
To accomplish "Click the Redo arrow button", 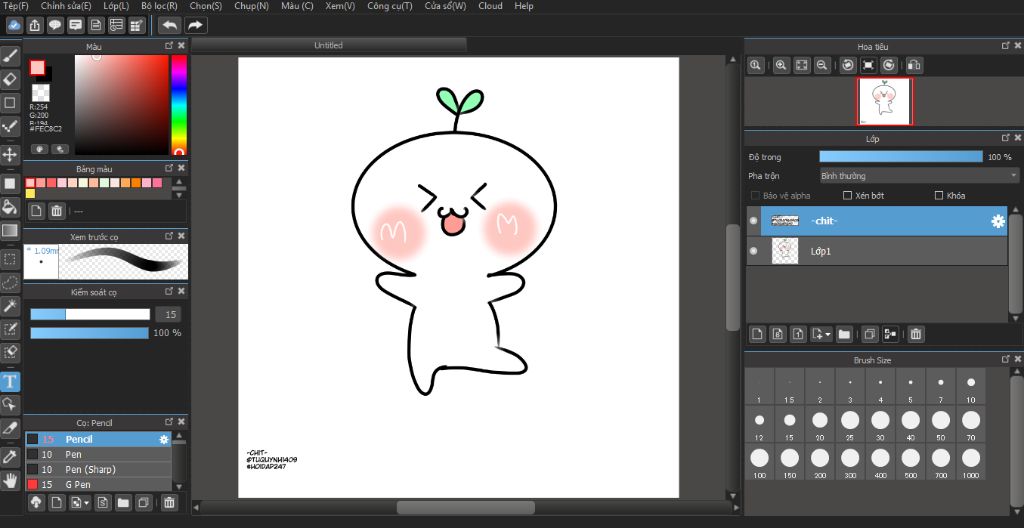I will [x=195, y=25].
